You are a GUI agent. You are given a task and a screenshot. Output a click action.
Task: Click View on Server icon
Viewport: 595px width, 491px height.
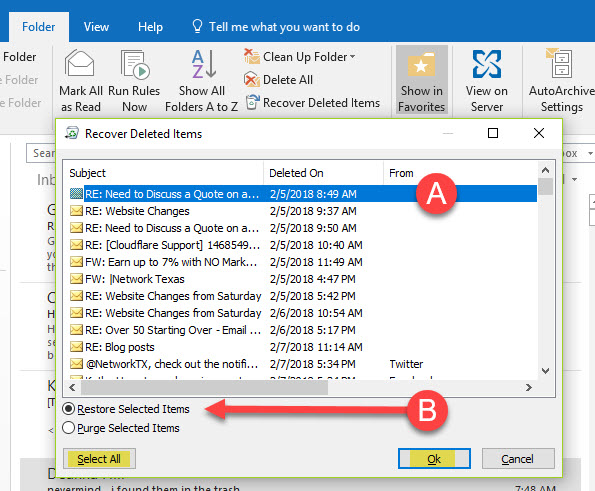(x=487, y=64)
